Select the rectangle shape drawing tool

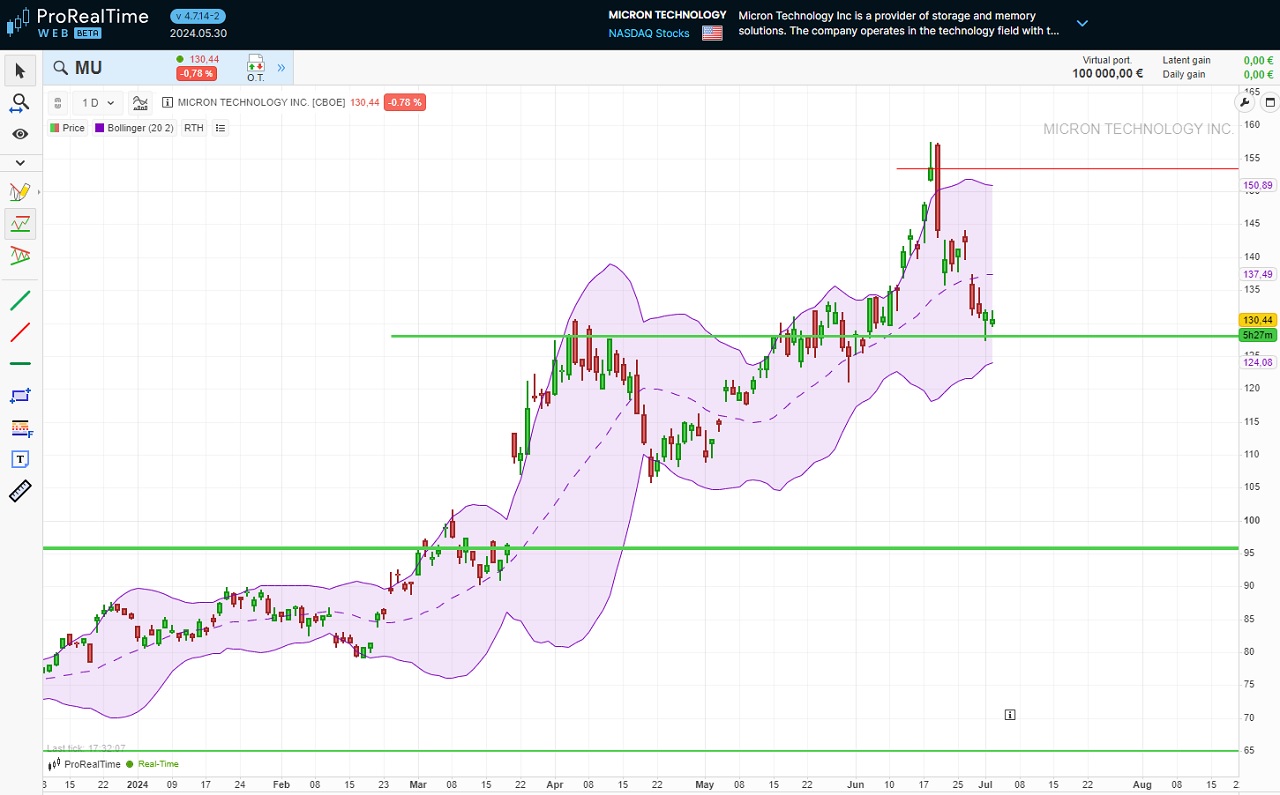pos(20,396)
